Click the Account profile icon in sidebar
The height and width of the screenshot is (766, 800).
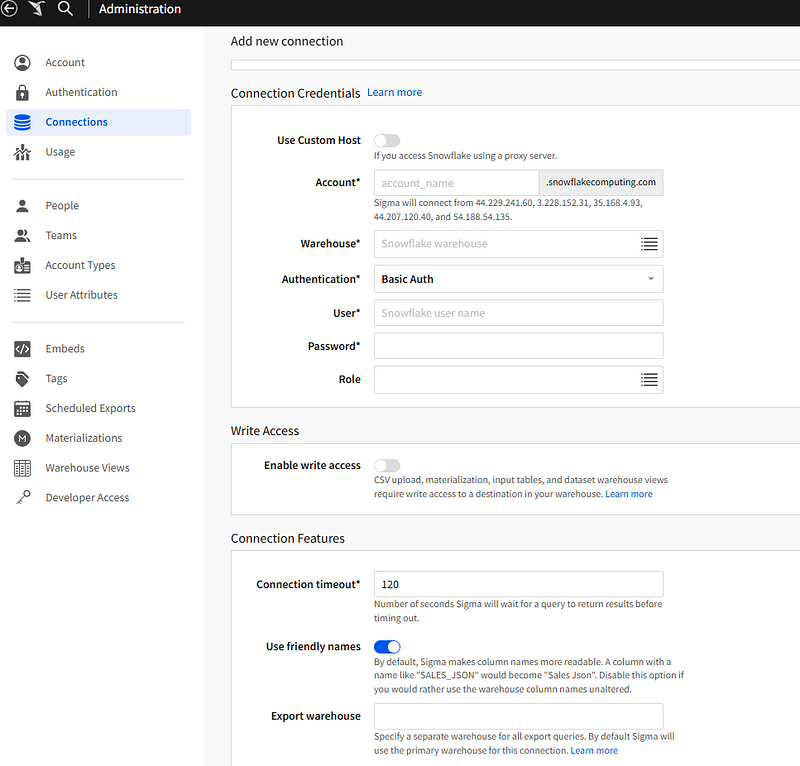[22, 63]
